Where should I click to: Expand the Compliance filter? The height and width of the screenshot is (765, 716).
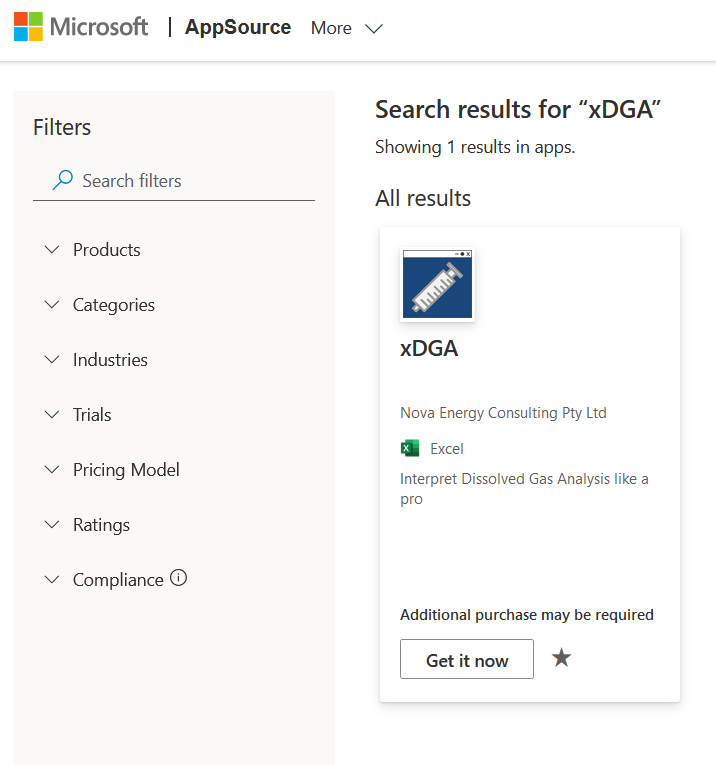pyautogui.click(x=117, y=580)
